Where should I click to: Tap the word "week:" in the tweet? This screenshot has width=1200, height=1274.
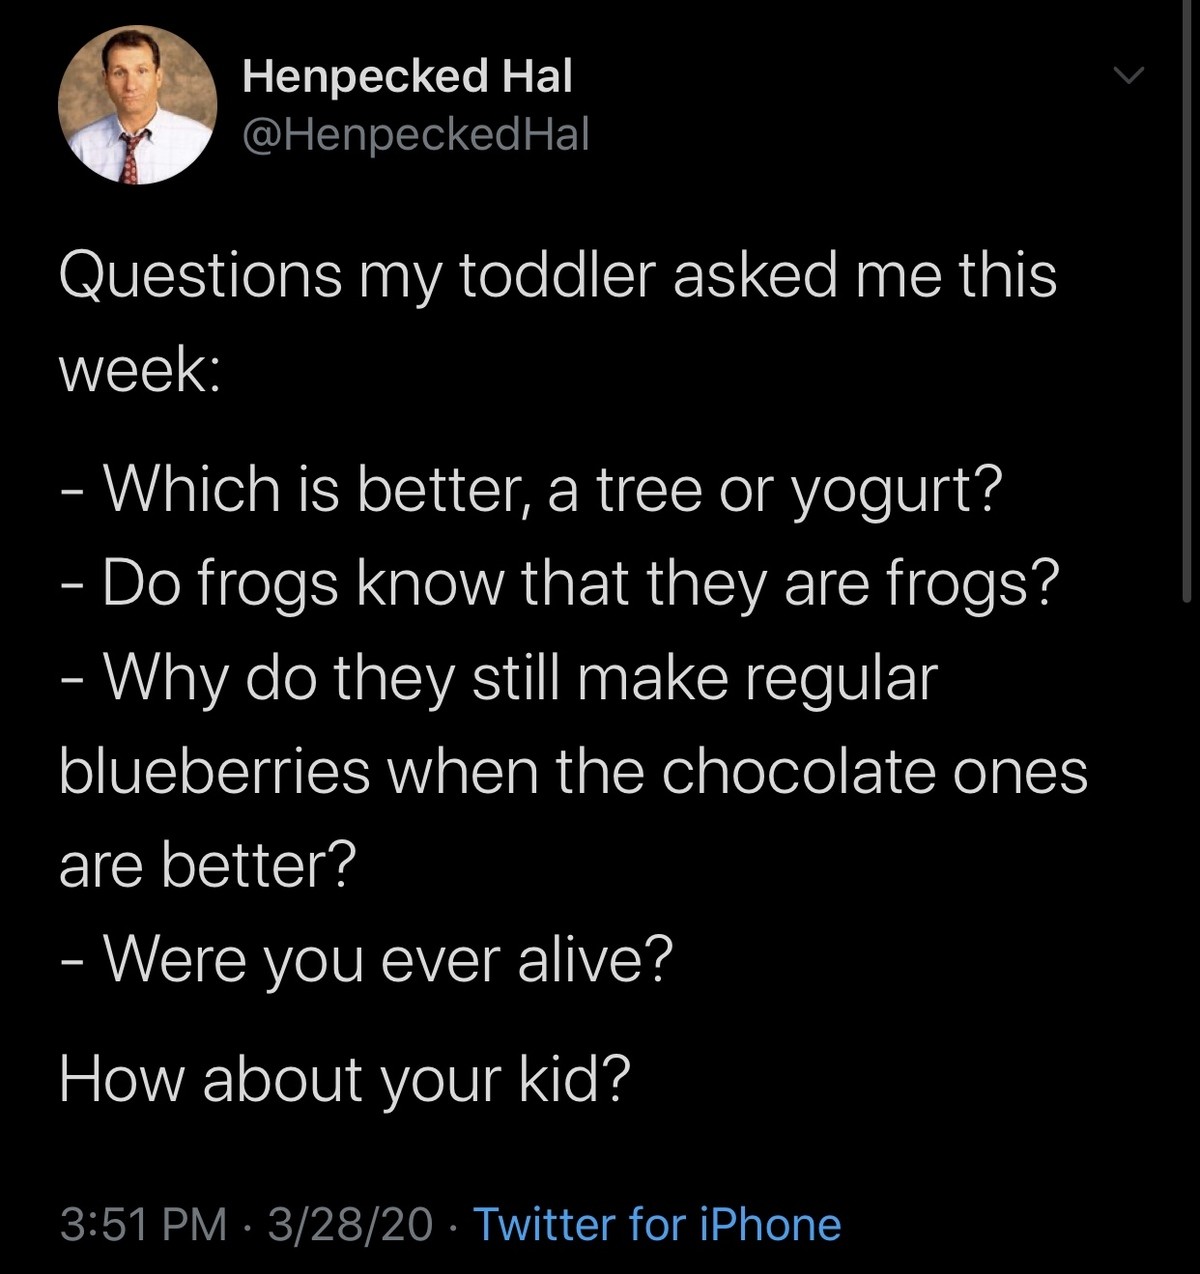pyautogui.click(x=141, y=371)
